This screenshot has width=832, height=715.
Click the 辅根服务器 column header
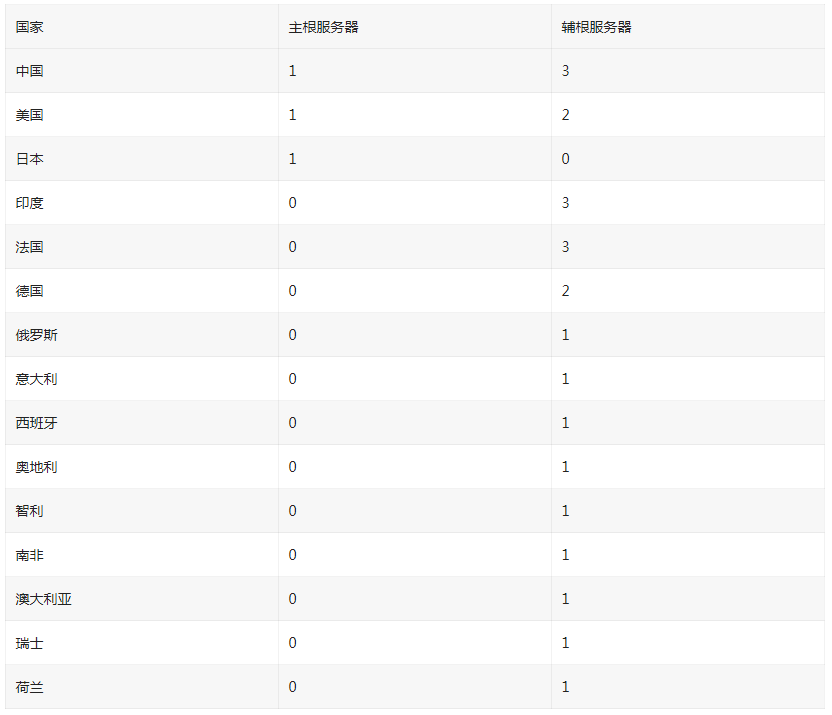coord(596,27)
